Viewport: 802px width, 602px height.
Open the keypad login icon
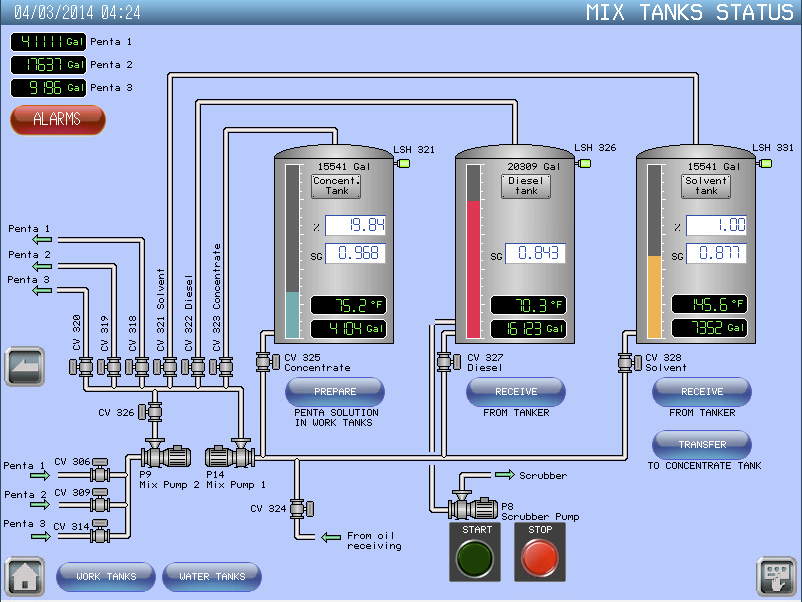(x=775, y=577)
